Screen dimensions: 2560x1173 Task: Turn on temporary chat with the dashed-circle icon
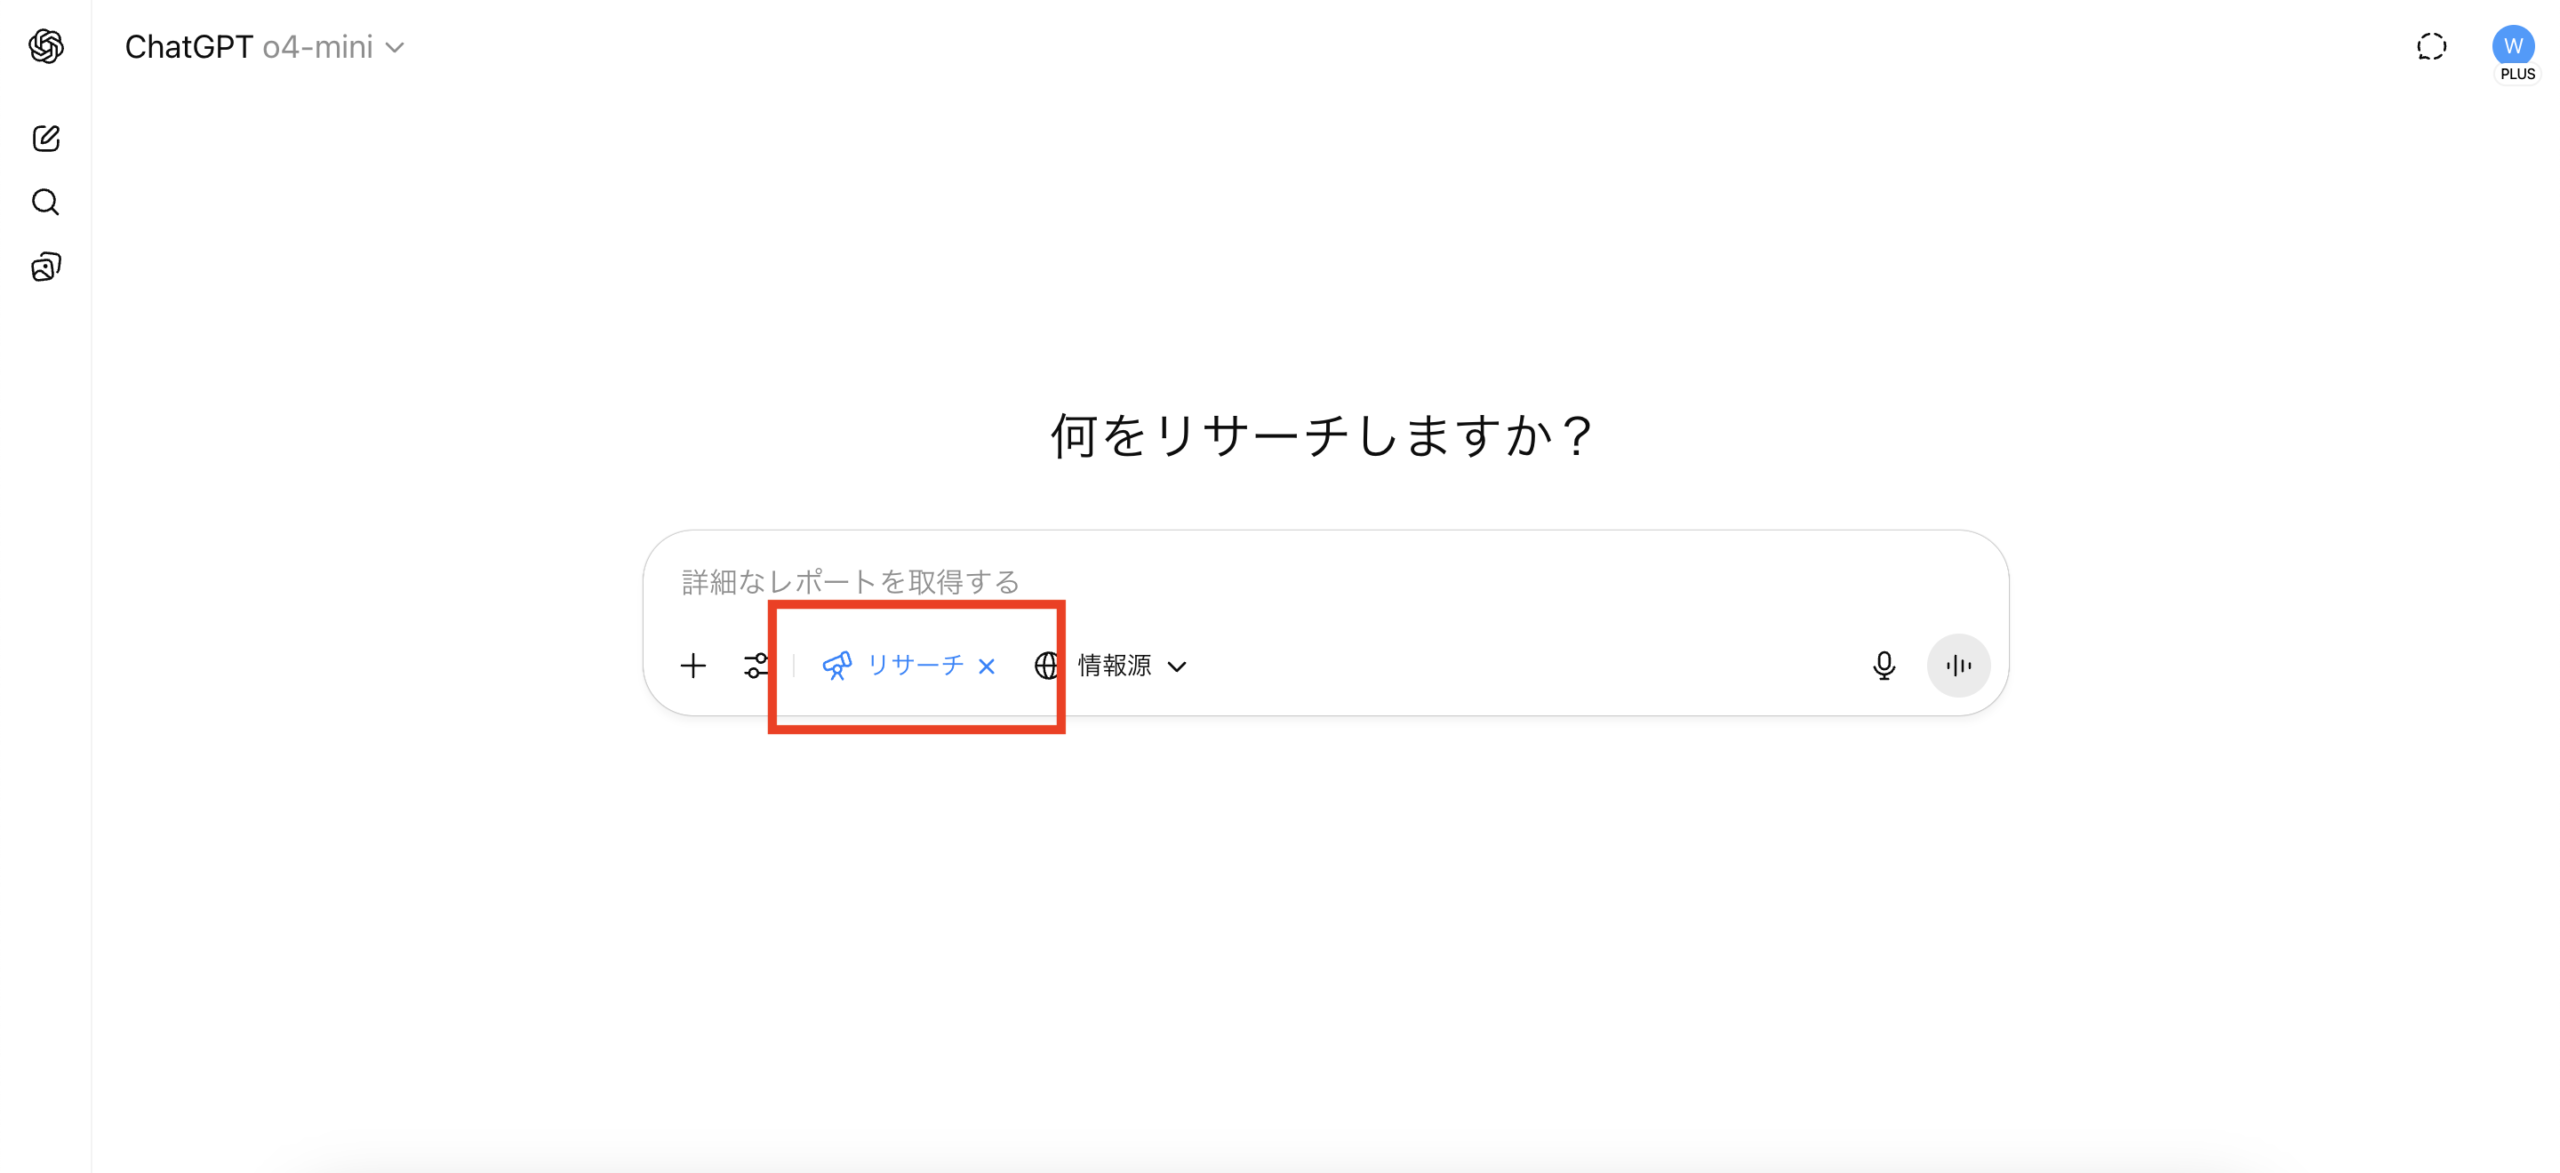[x=2431, y=47]
